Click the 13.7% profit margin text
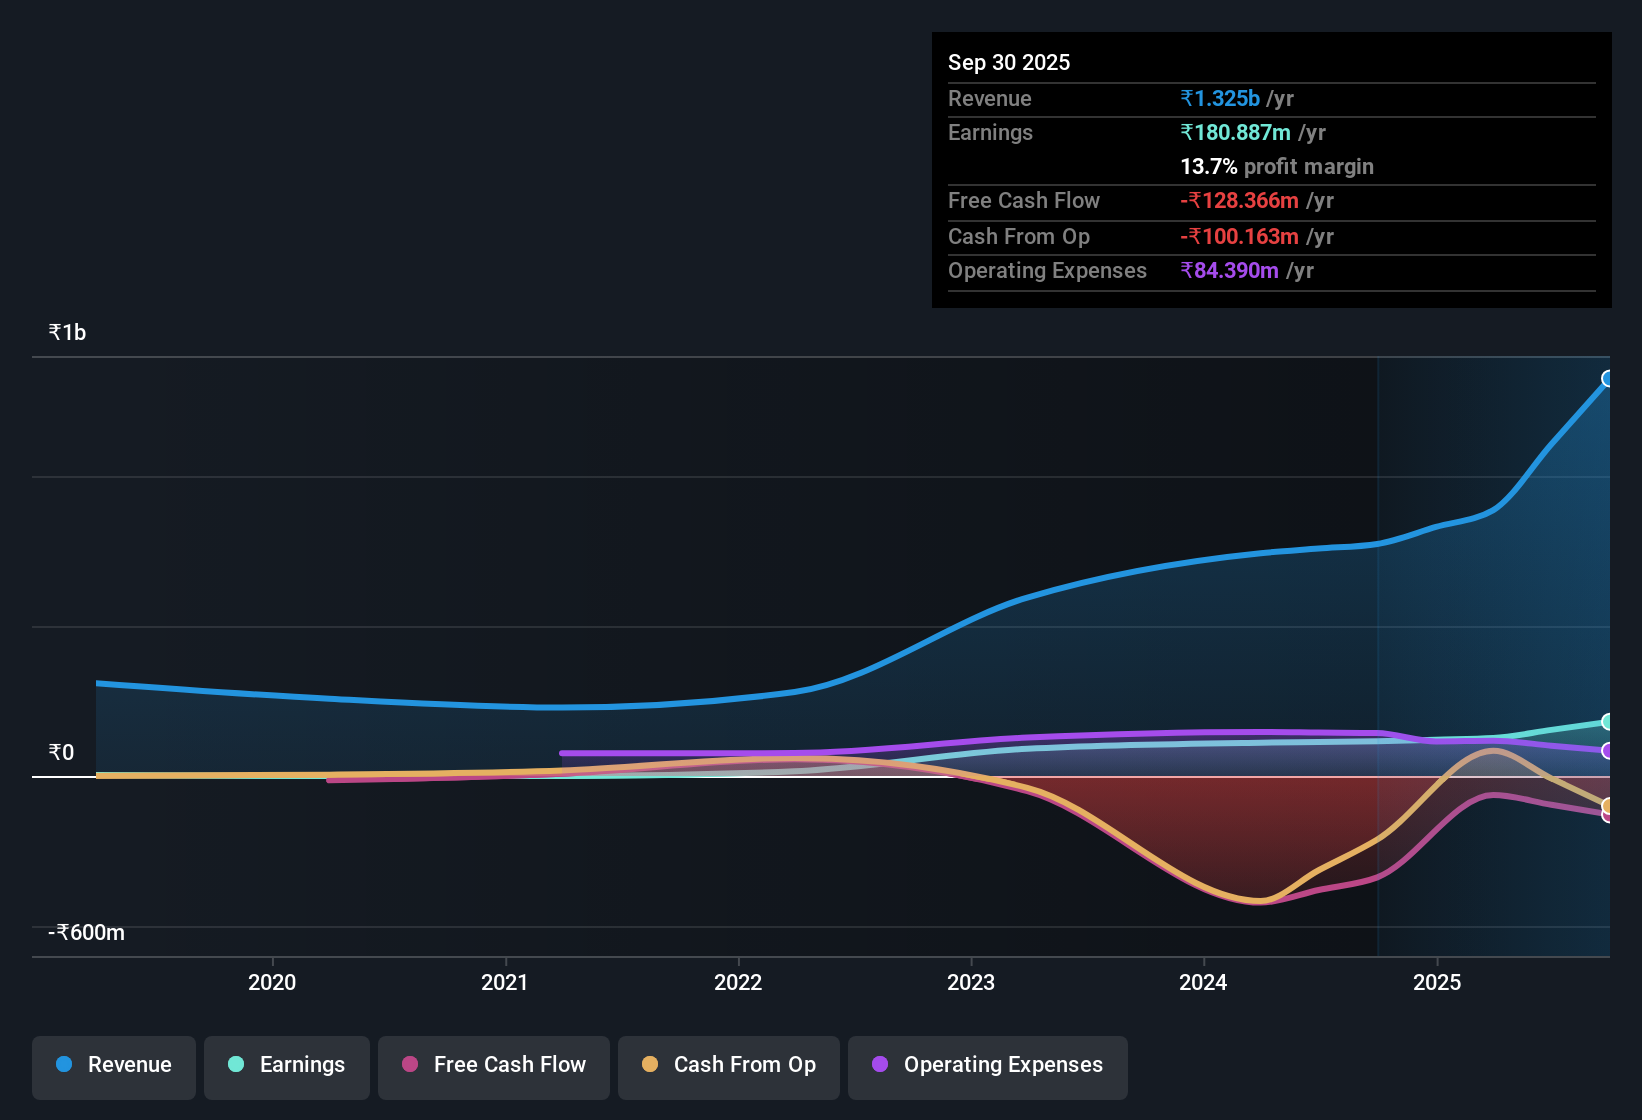Viewport: 1642px width, 1120px height. click(1276, 166)
